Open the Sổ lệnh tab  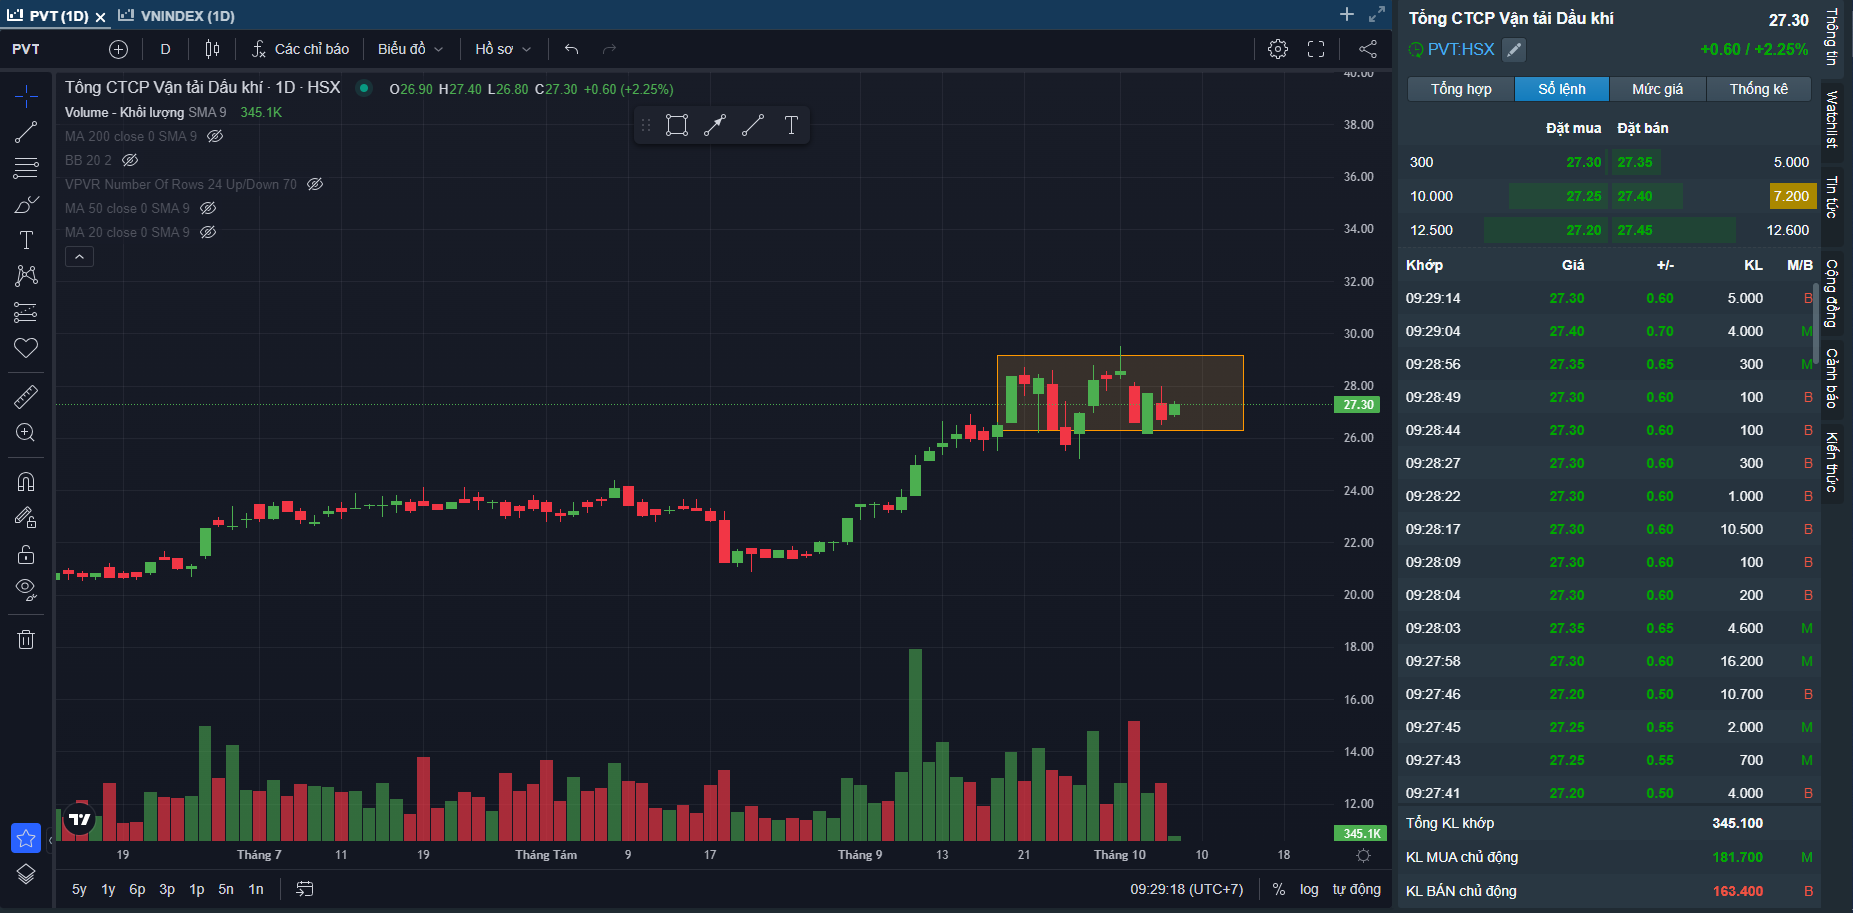tap(1562, 89)
